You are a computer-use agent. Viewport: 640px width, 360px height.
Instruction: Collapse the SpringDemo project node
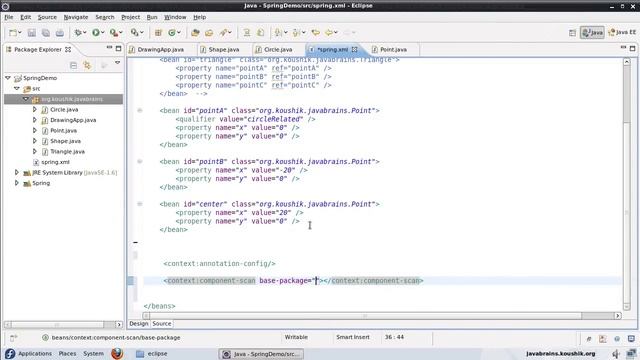[x=8, y=78]
